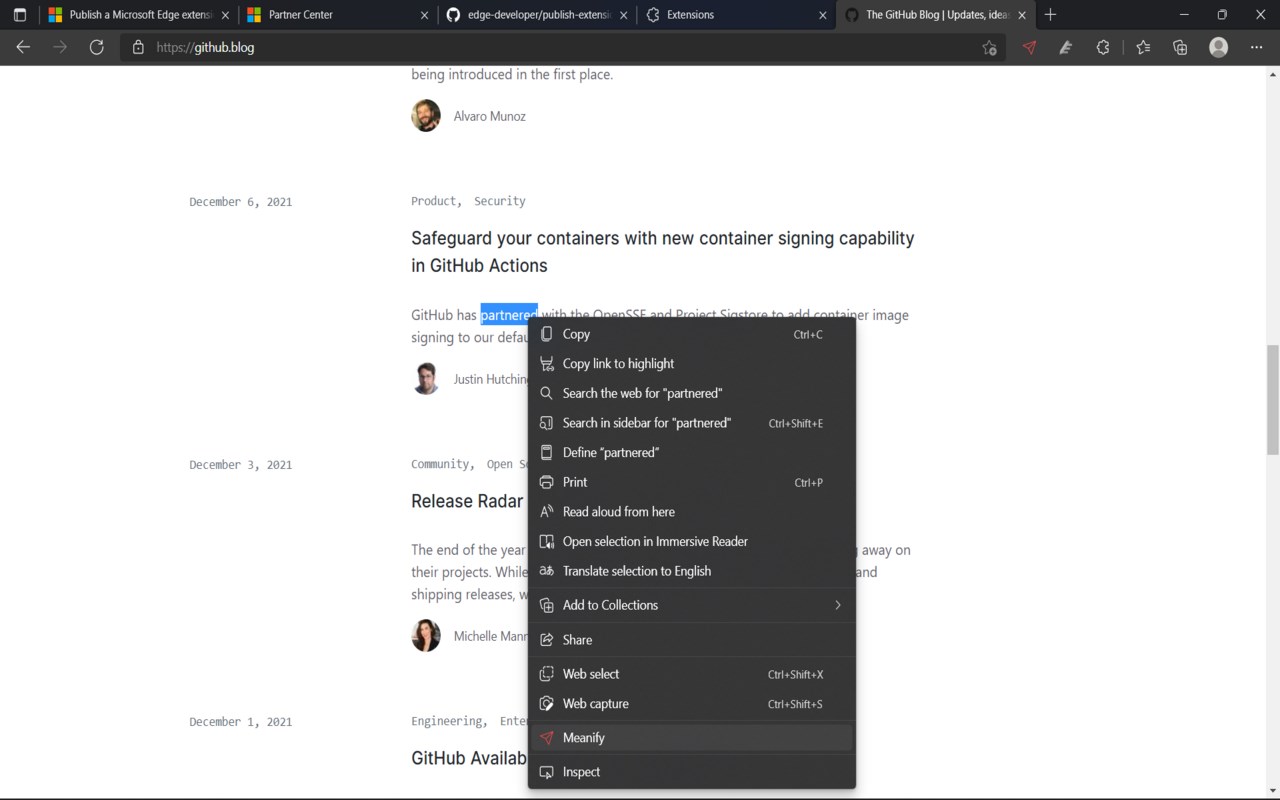Open the Community category link
The height and width of the screenshot is (800, 1280).
(440, 464)
